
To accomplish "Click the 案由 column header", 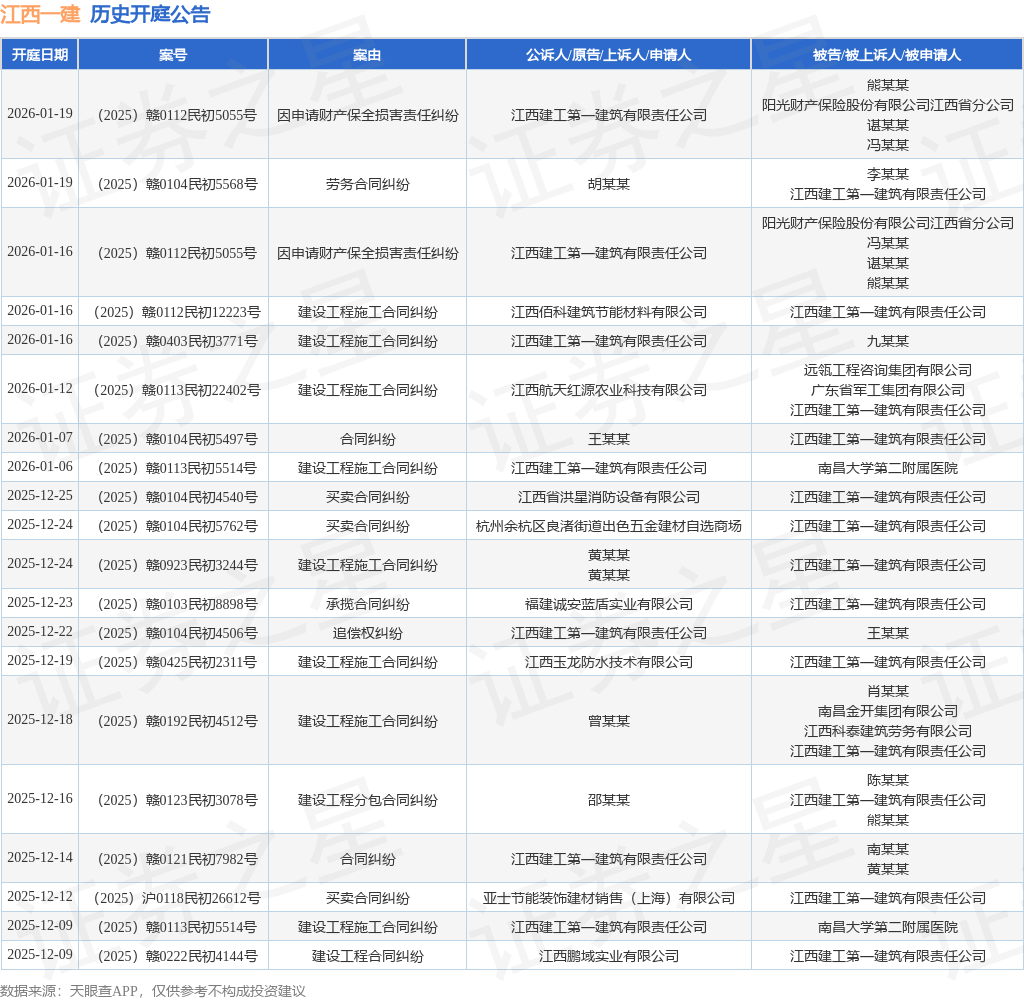I will click(367, 54).
